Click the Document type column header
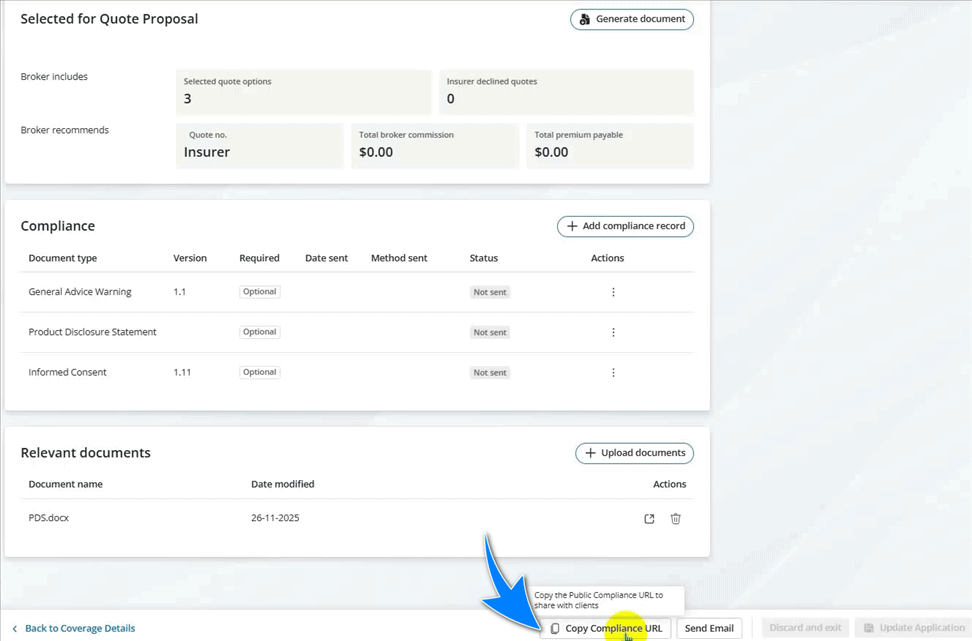972x641 pixels. [63, 259]
